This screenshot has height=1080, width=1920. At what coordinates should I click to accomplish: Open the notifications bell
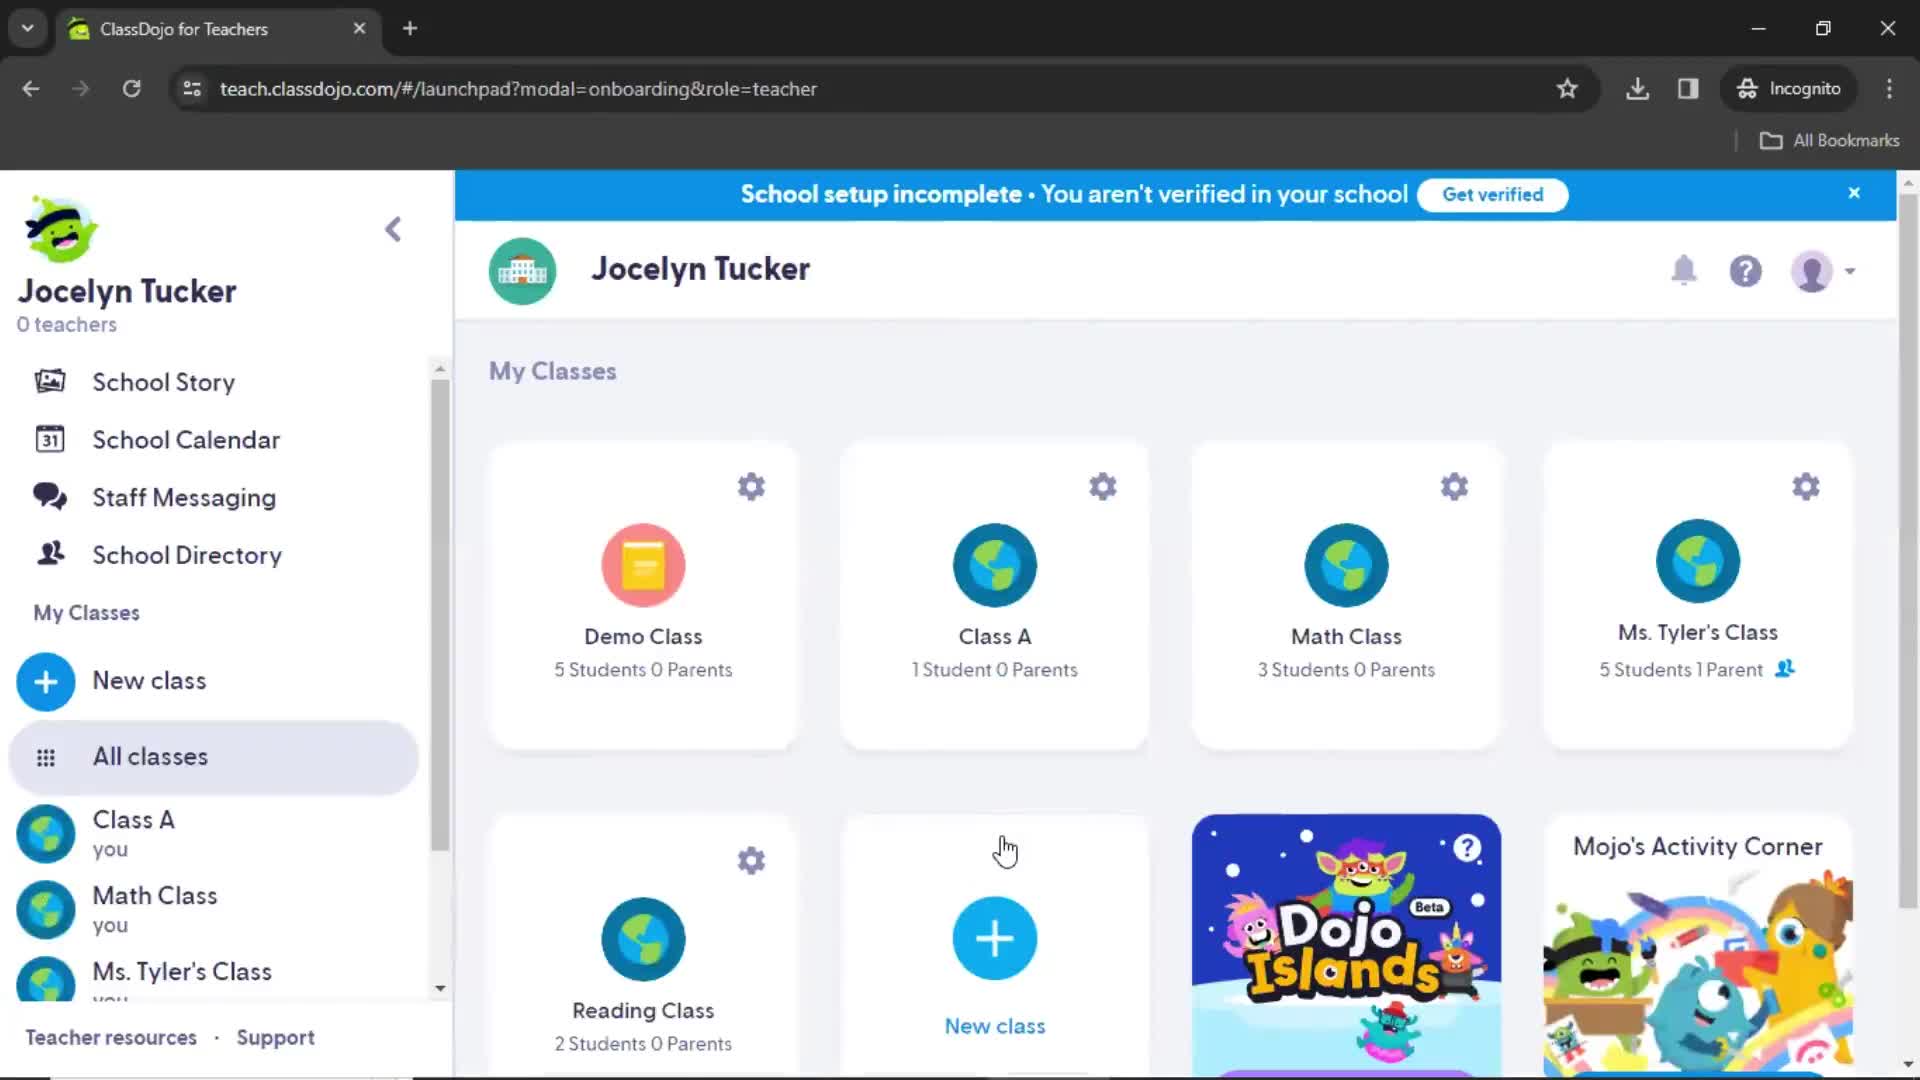click(1684, 270)
